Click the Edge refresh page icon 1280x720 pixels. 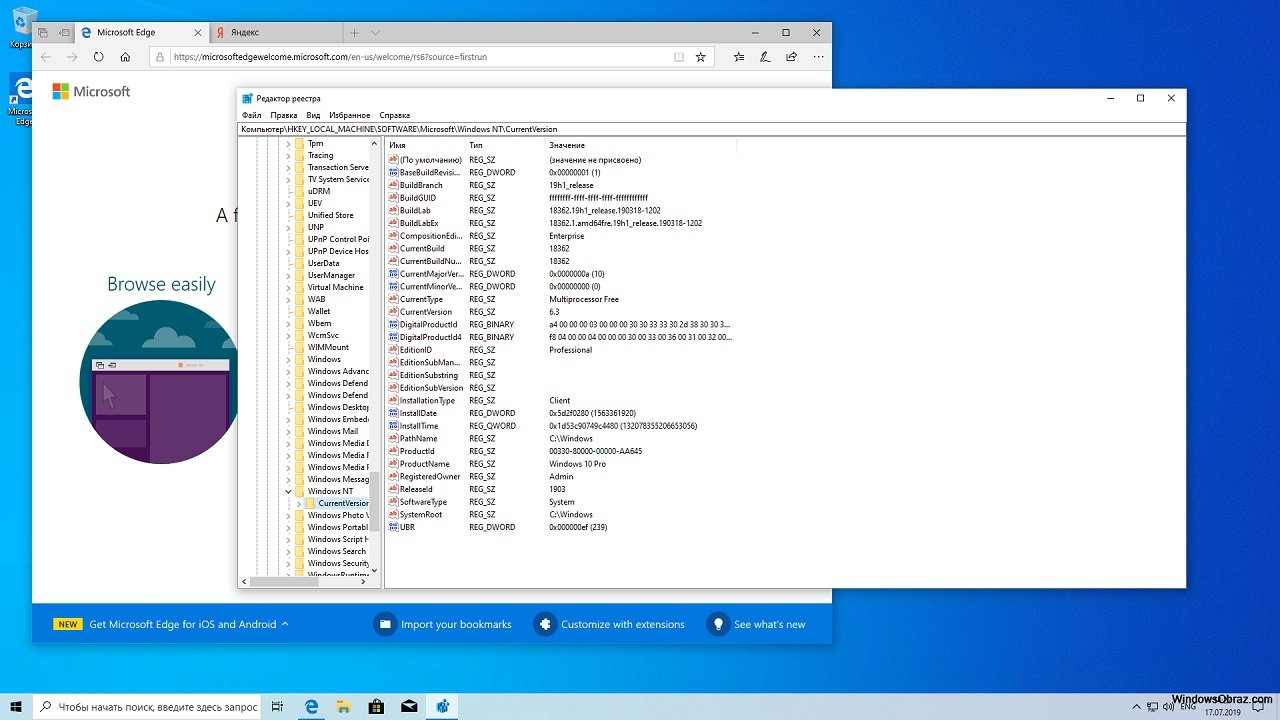pyautogui.click(x=98, y=57)
